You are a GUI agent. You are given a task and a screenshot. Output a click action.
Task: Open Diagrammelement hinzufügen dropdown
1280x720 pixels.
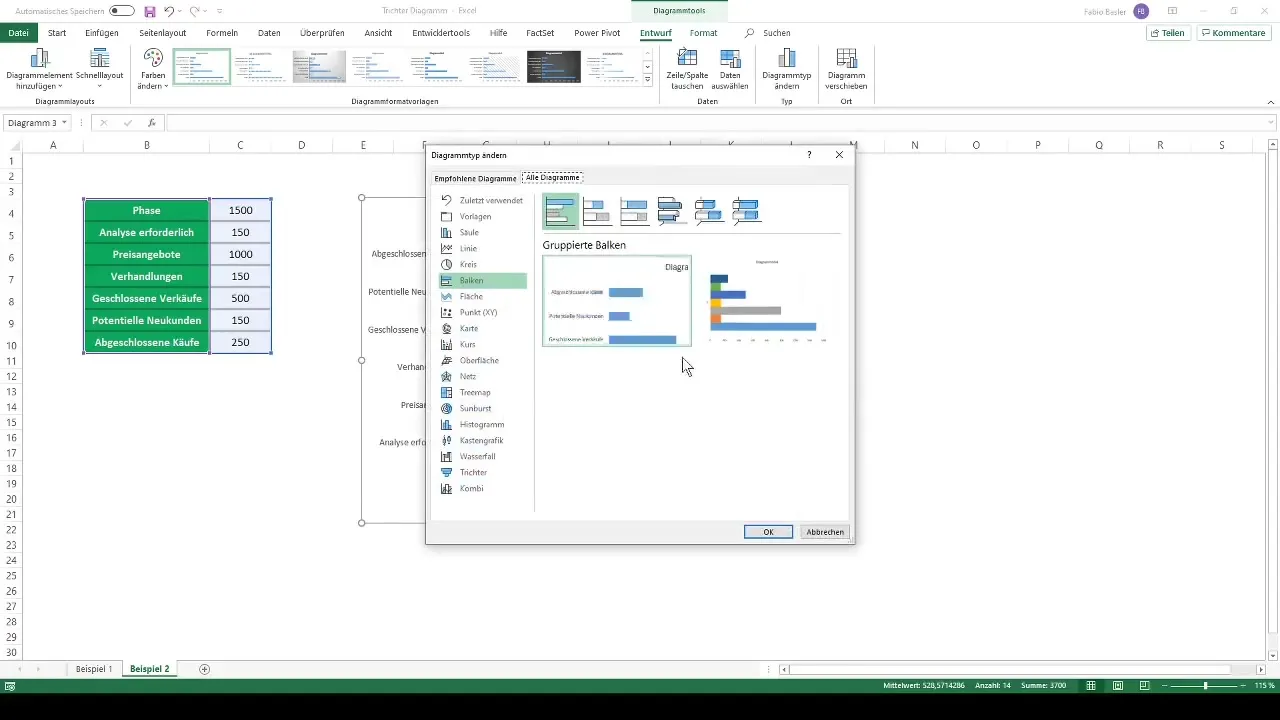pyautogui.click(x=40, y=69)
